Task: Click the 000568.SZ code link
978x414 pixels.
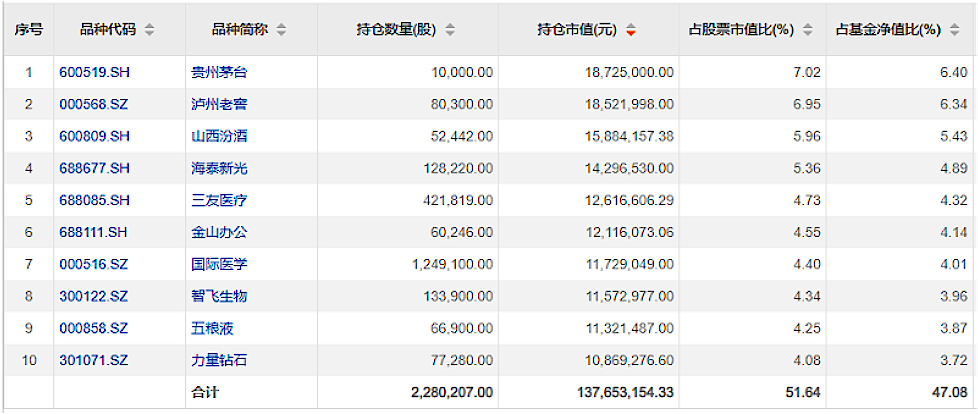Action: [x=94, y=104]
